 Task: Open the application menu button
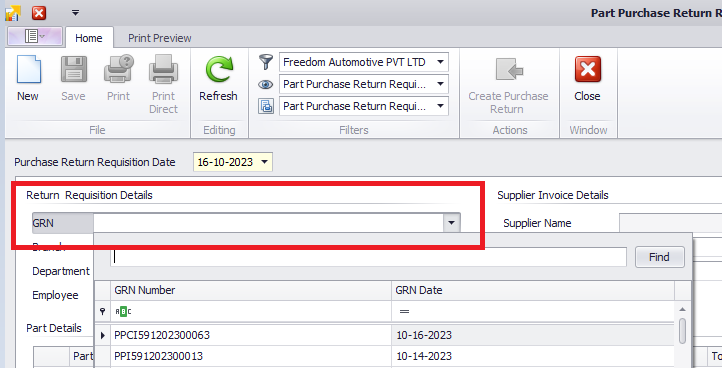tap(35, 36)
